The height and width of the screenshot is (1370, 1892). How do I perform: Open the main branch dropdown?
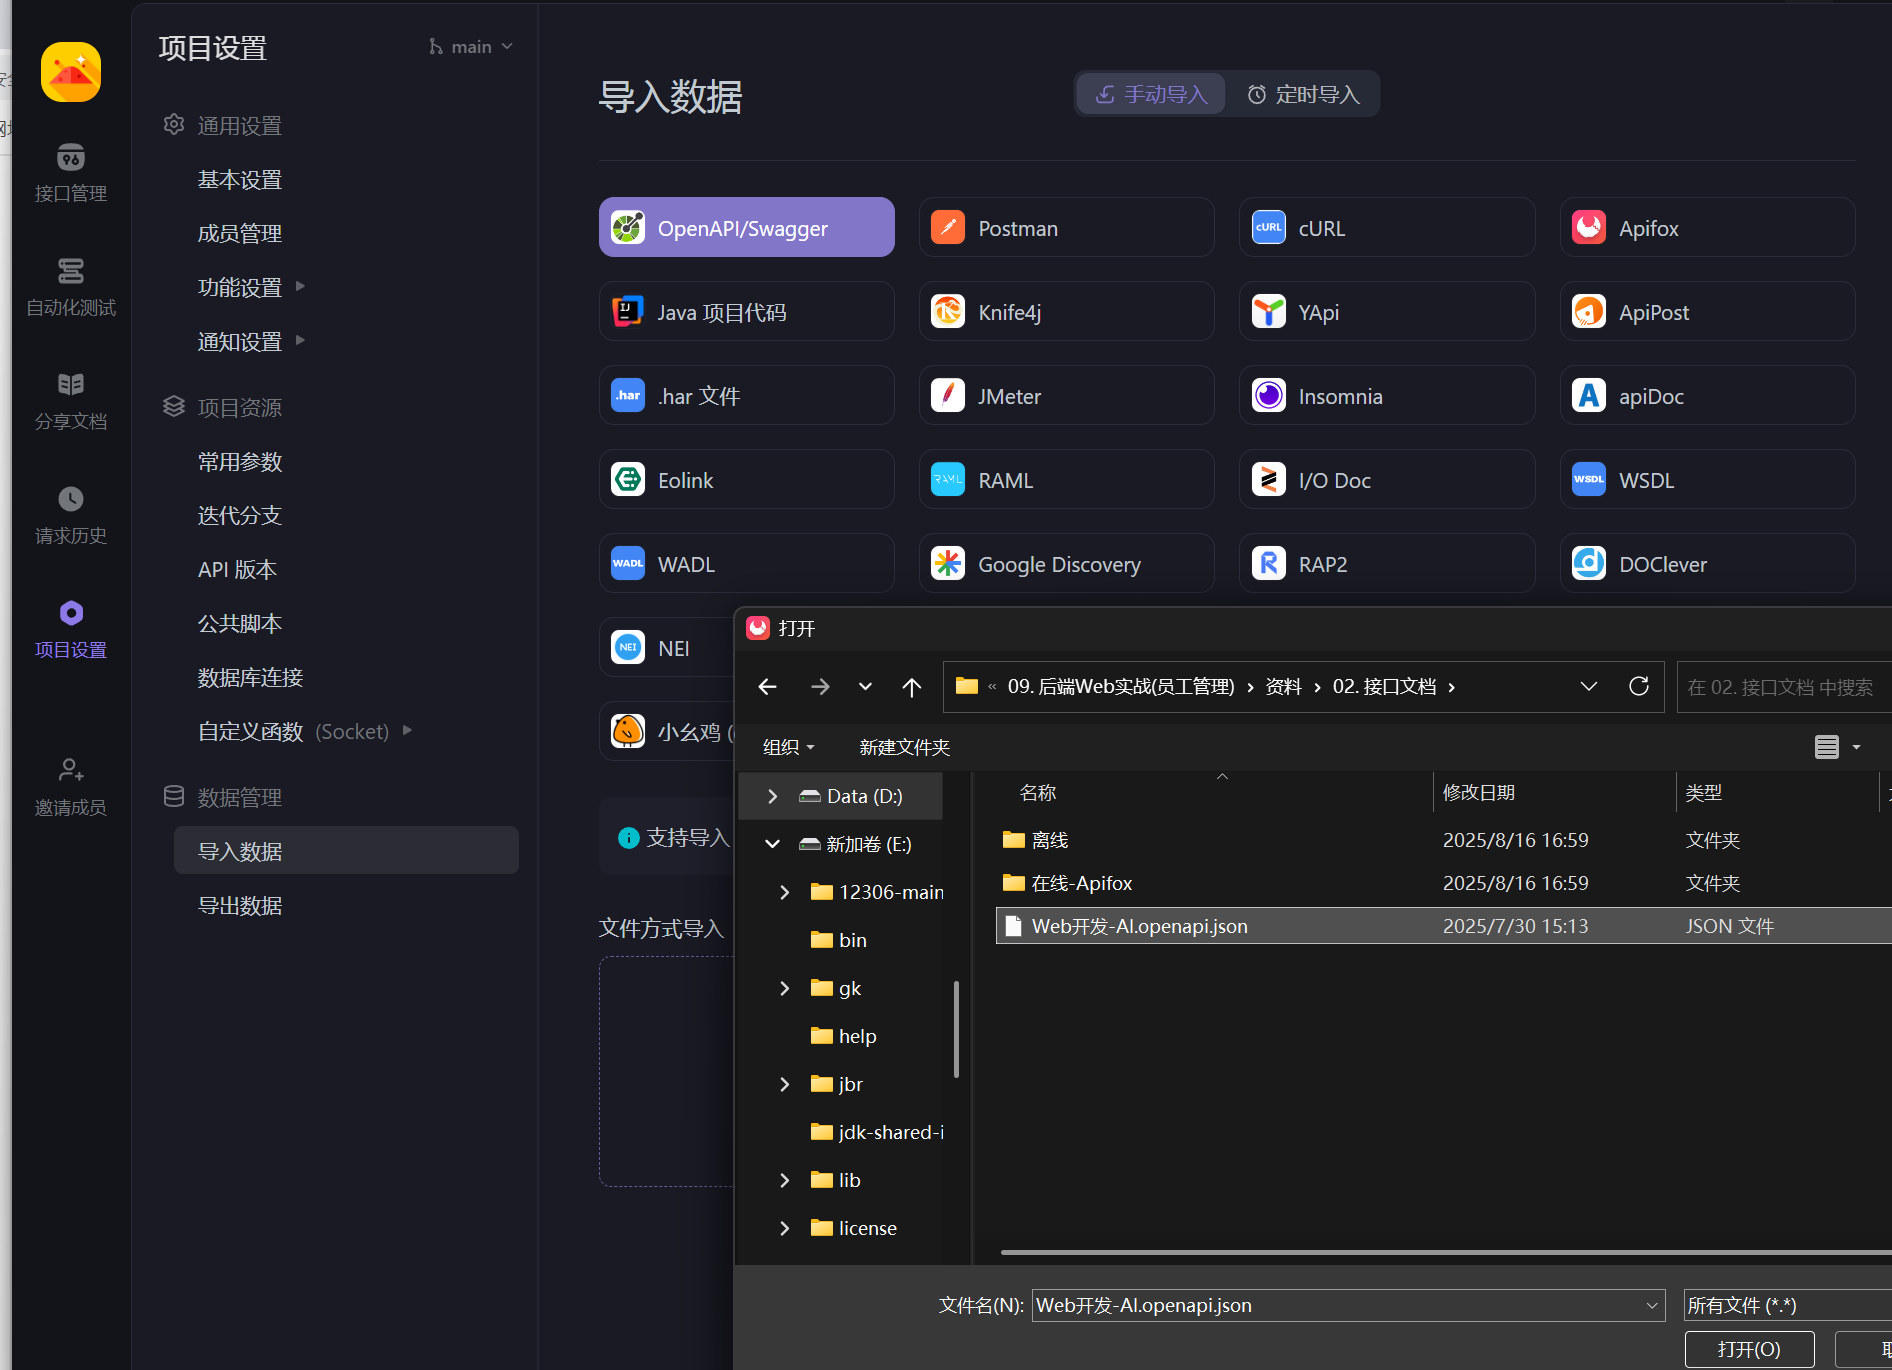point(471,47)
